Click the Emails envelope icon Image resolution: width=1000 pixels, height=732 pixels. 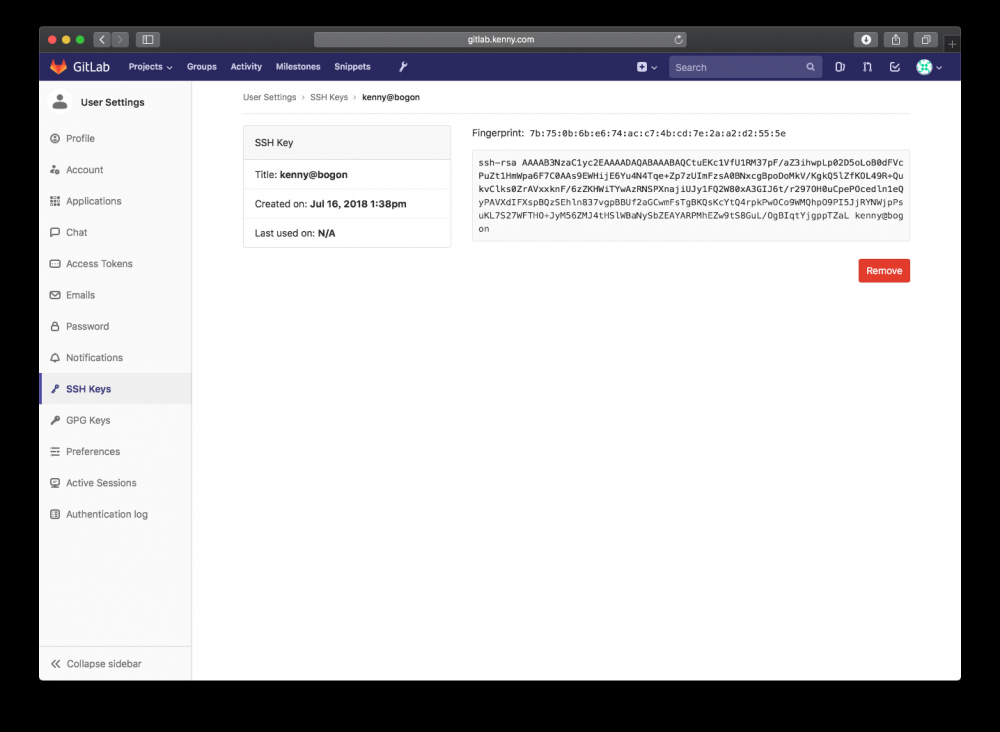tap(55, 295)
